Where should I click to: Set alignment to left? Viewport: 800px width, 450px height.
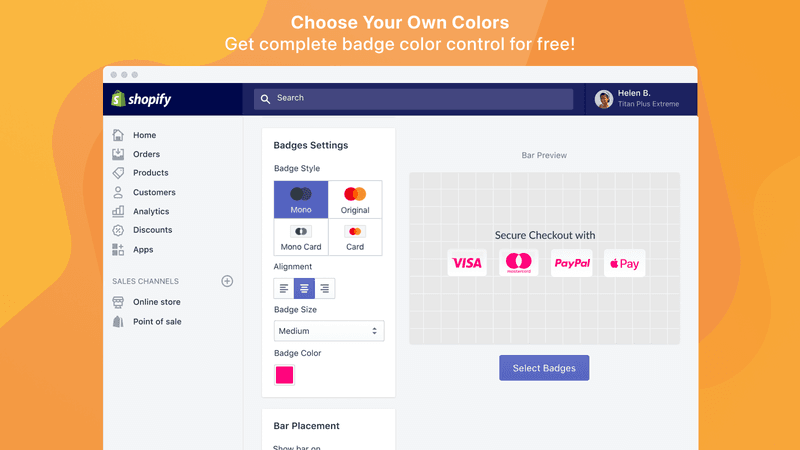(284, 289)
